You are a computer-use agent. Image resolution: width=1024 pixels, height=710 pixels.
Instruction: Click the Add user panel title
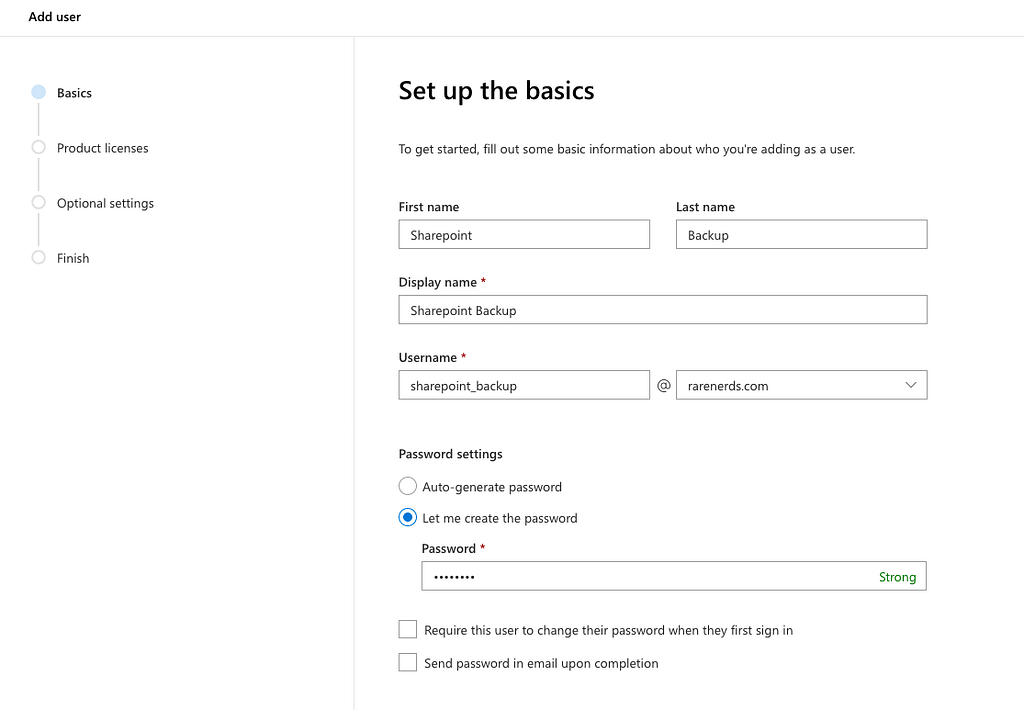(x=55, y=17)
